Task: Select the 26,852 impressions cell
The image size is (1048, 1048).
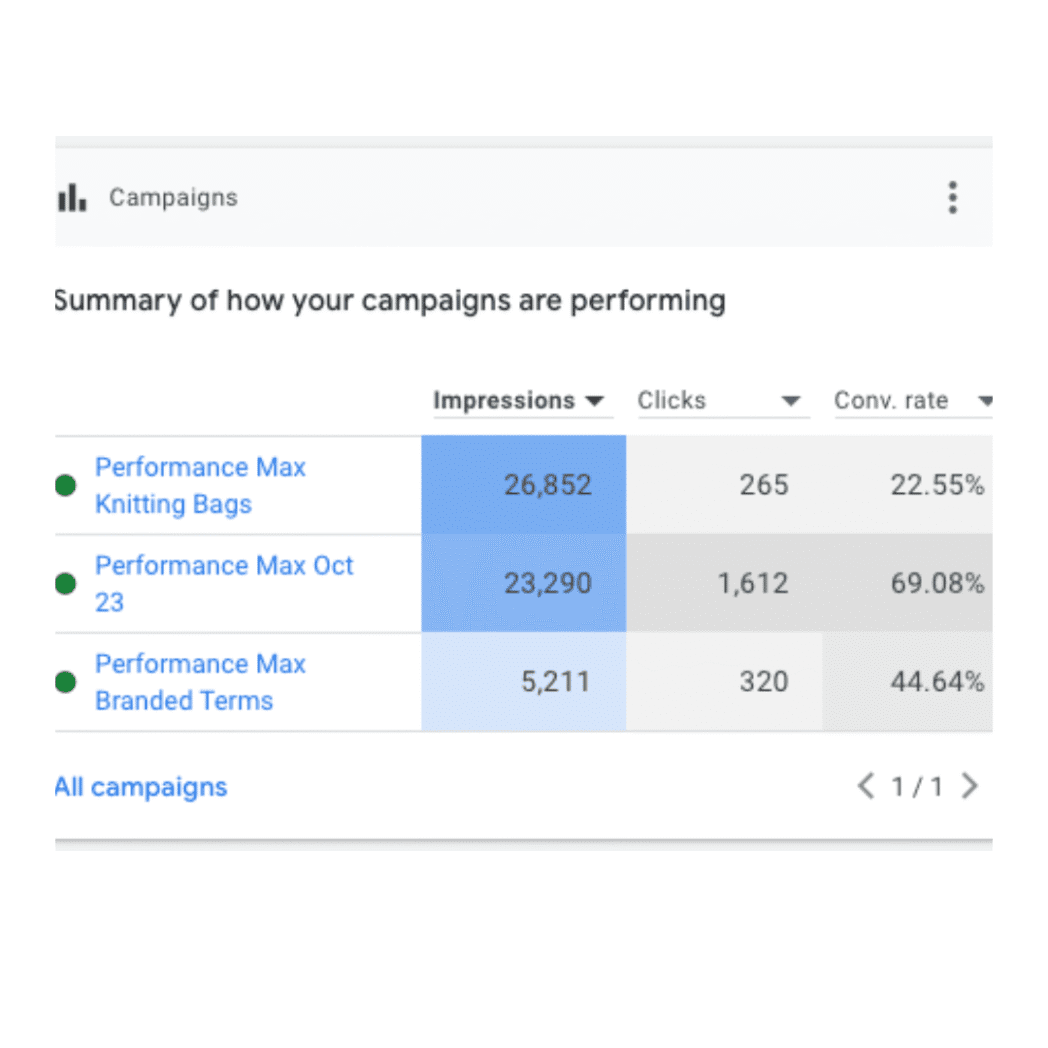Action: tap(547, 485)
